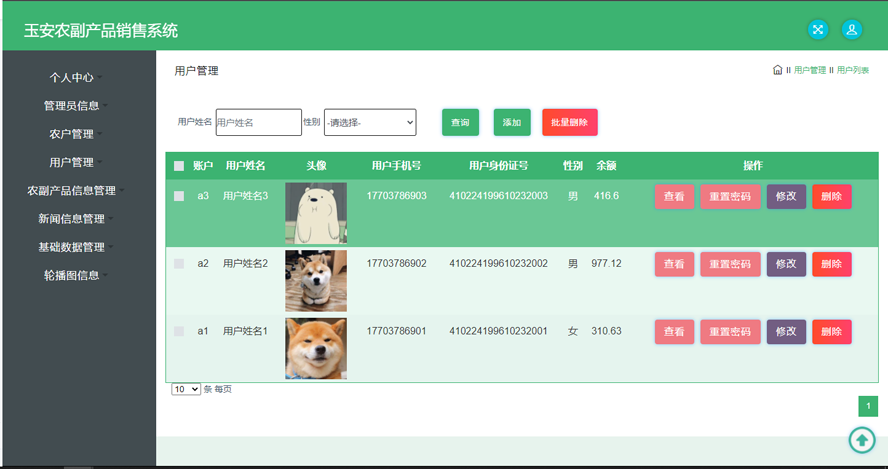Click the polar bear avatar of a3
This screenshot has height=469, width=888.
[x=316, y=213]
